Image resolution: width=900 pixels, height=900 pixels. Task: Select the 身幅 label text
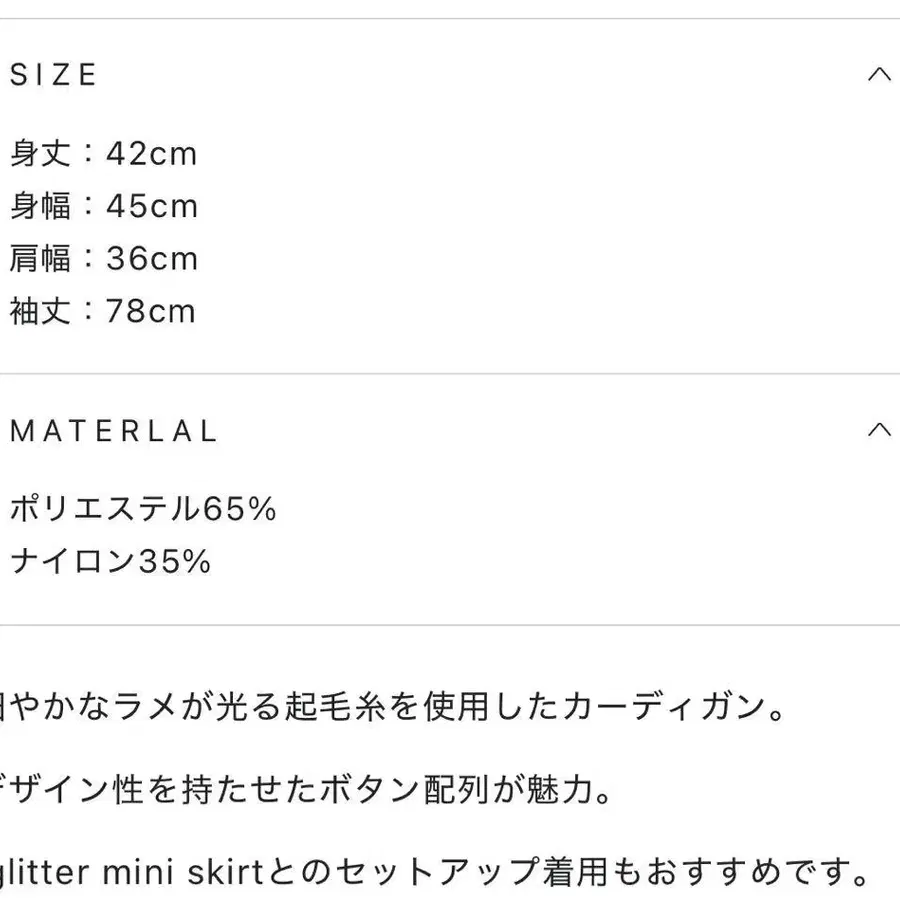[x=41, y=207]
